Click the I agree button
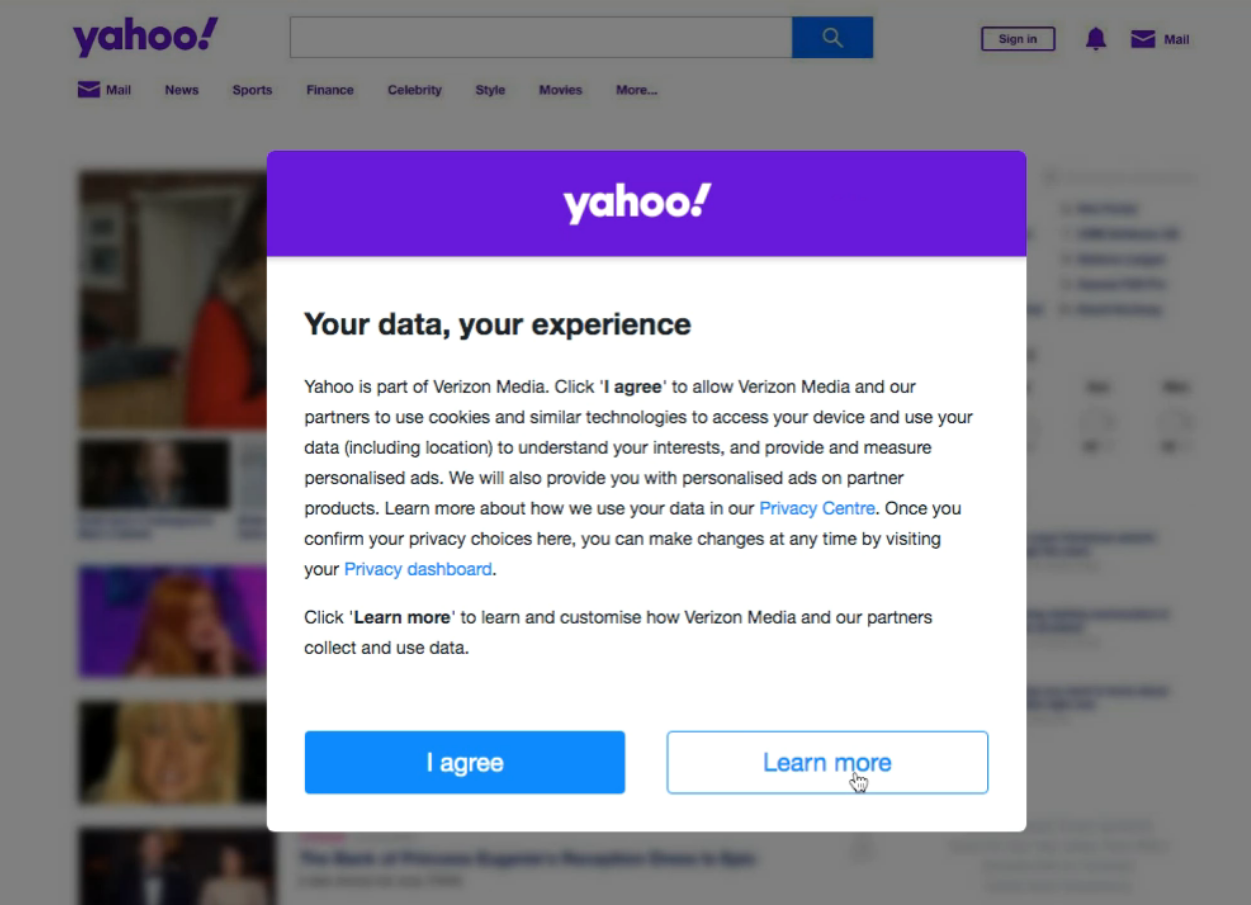Screen dimensions: 1251x905 coord(465,762)
